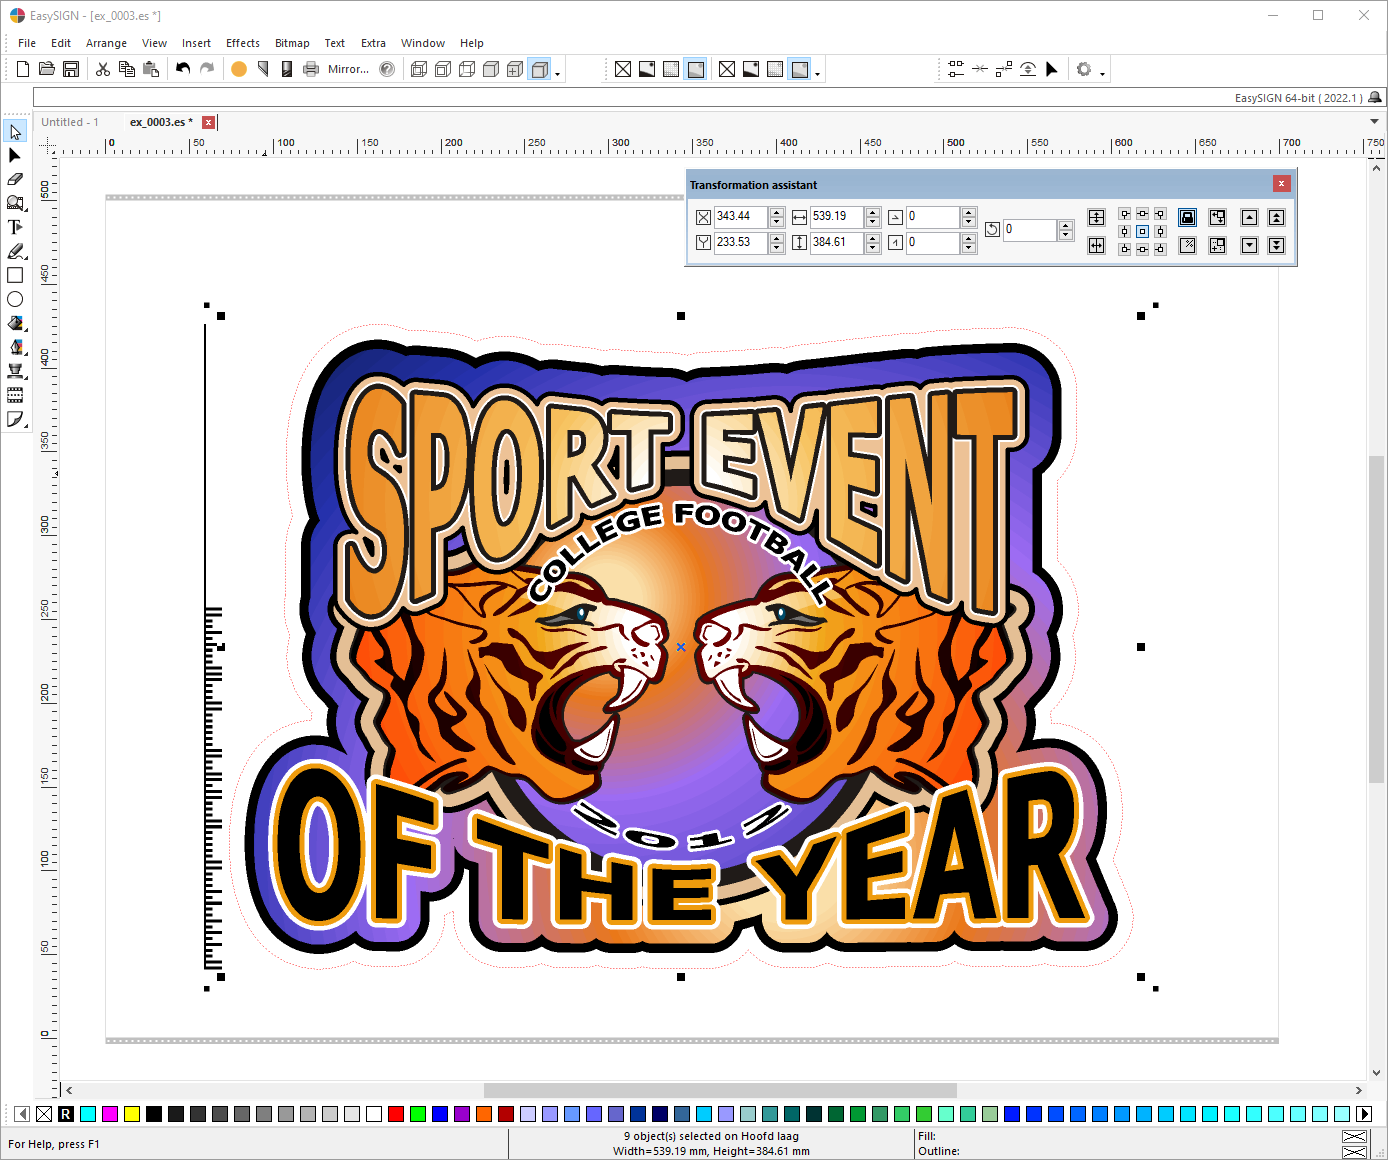Toggle the highlighted 3D cube view button
The height and width of the screenshot is (1160, 1388).
pyautogui.click(x=539, y=69)
